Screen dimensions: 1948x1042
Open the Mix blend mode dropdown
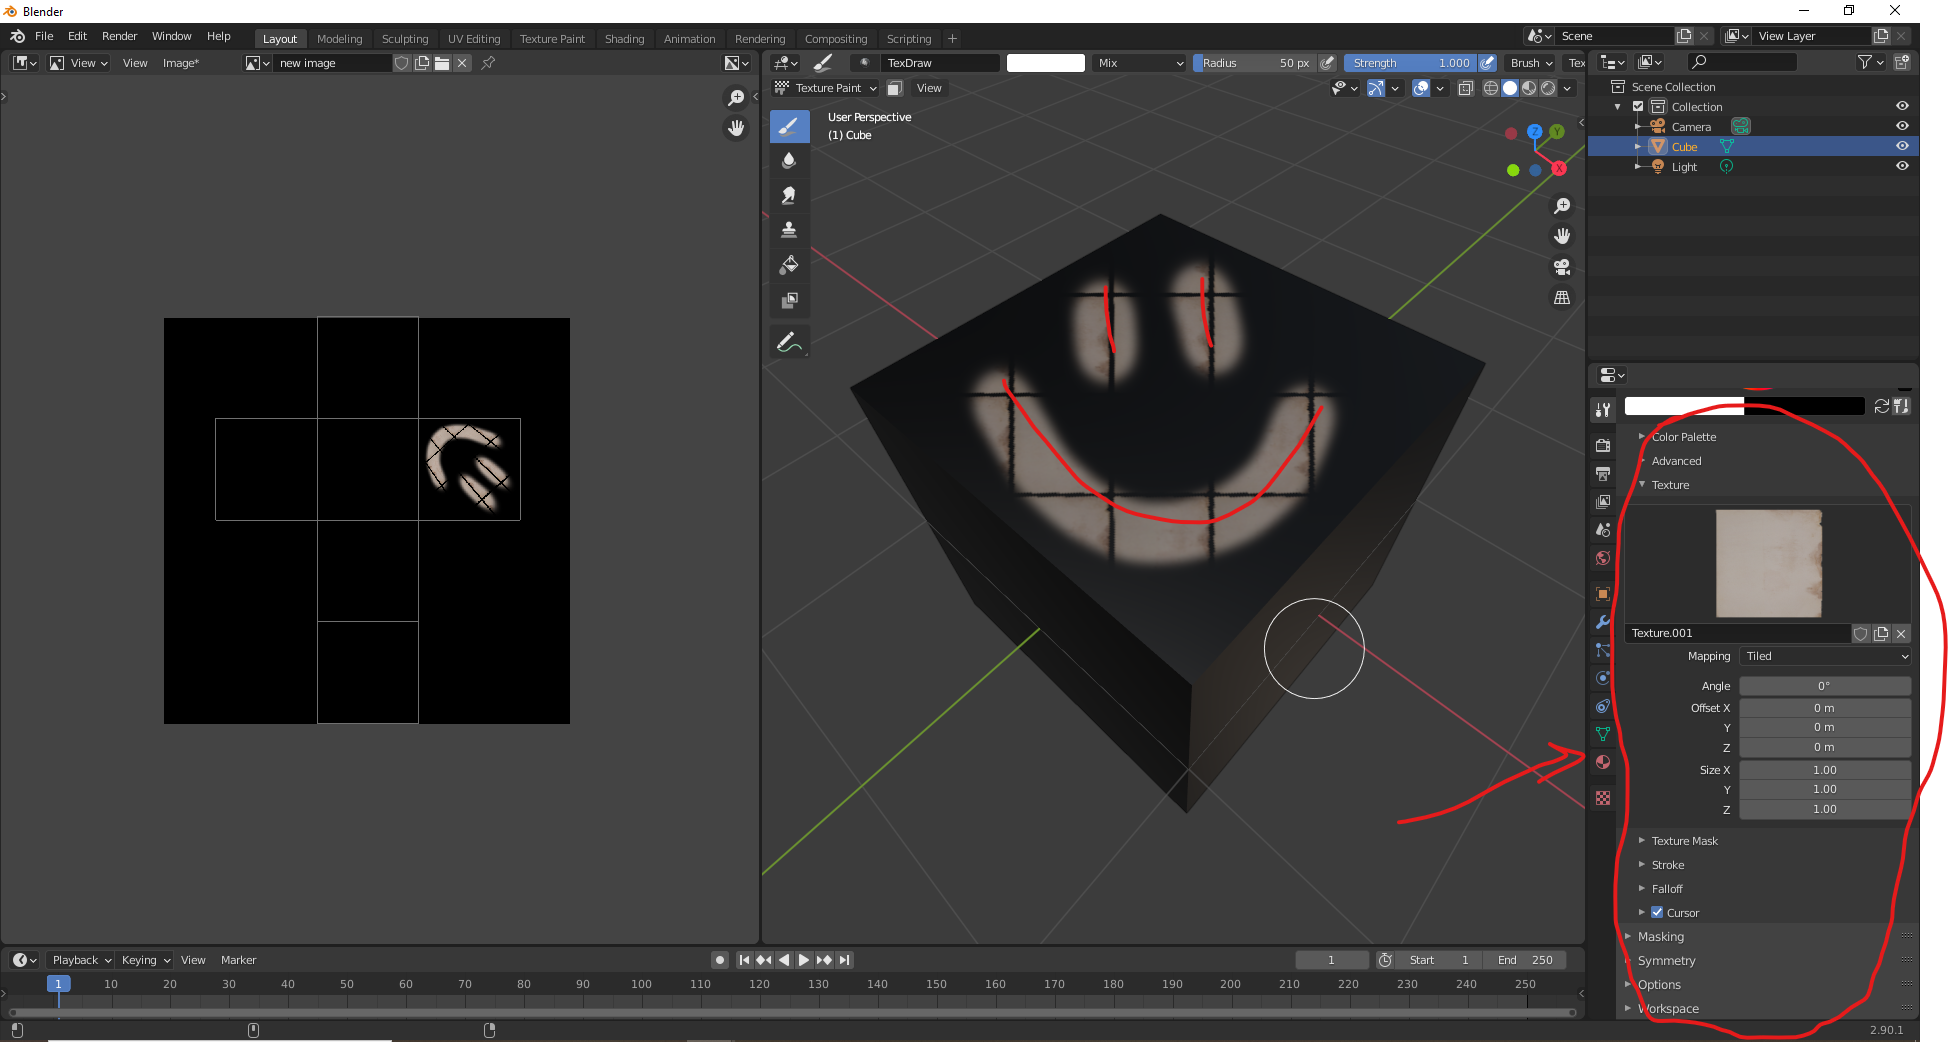click(x=1139, y=63)
